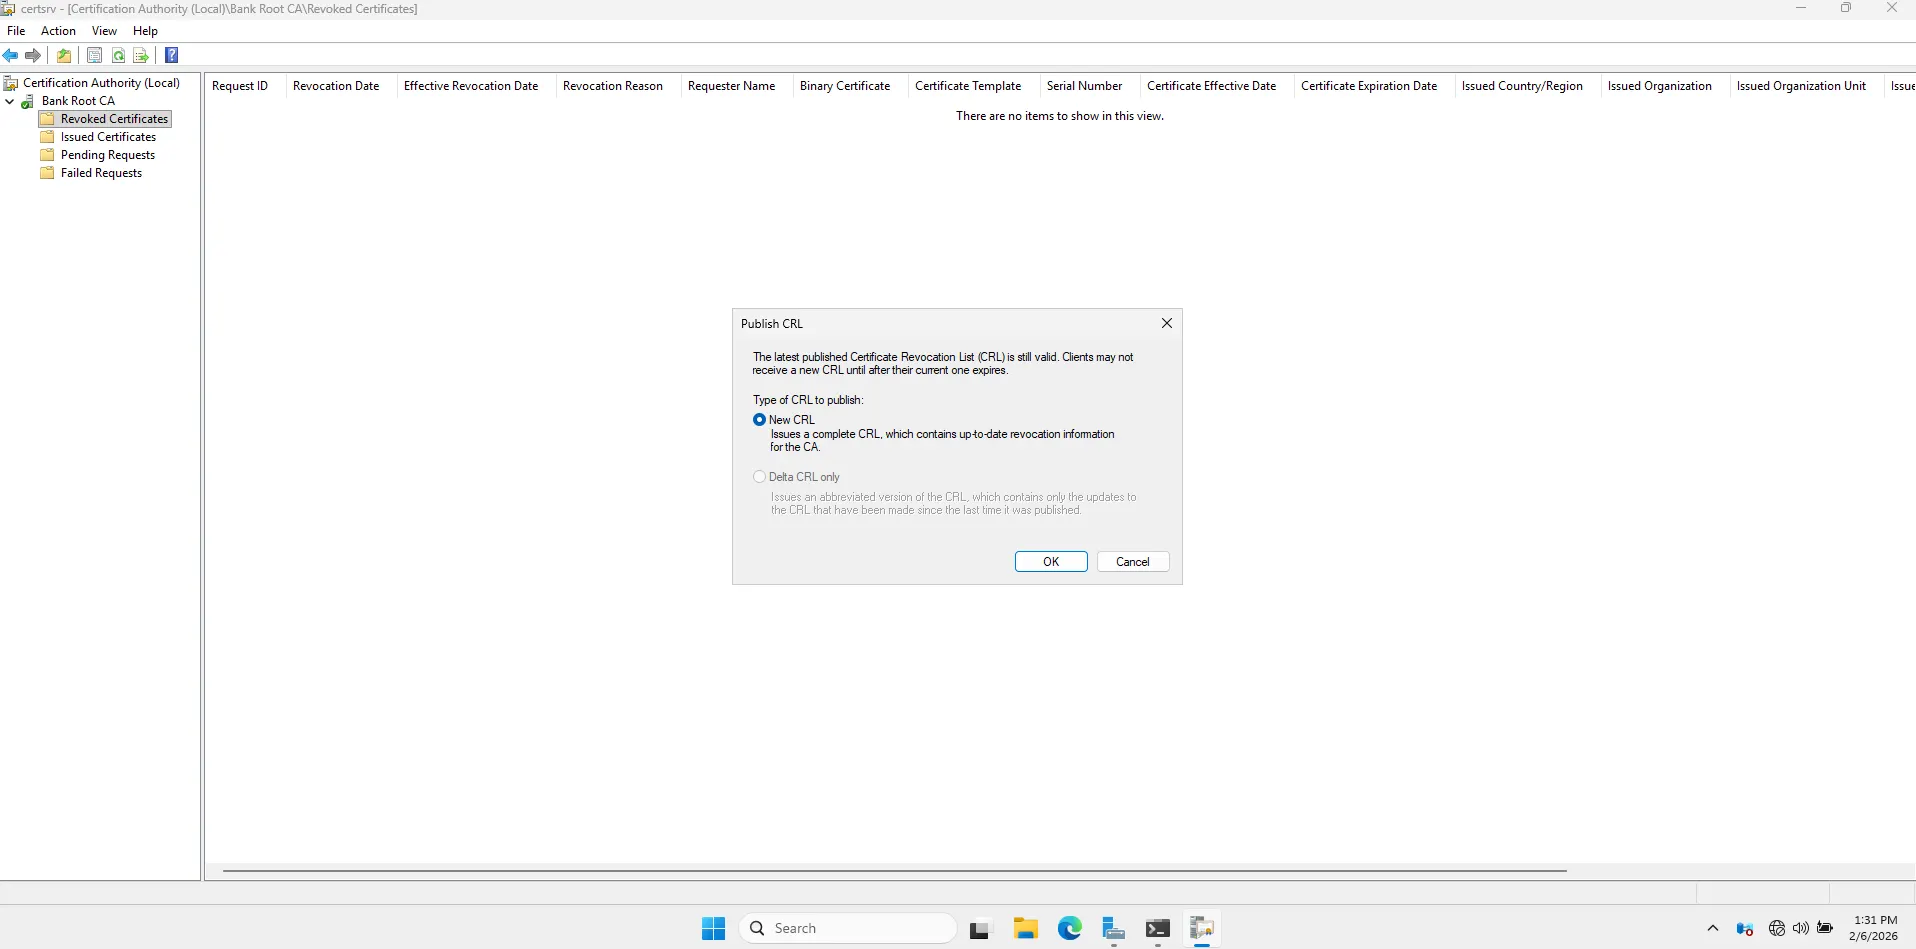The width and height of the screenshot is (1916, 949).
Task: Open the Windows Start menu
Action: click(x=713, y=929)
